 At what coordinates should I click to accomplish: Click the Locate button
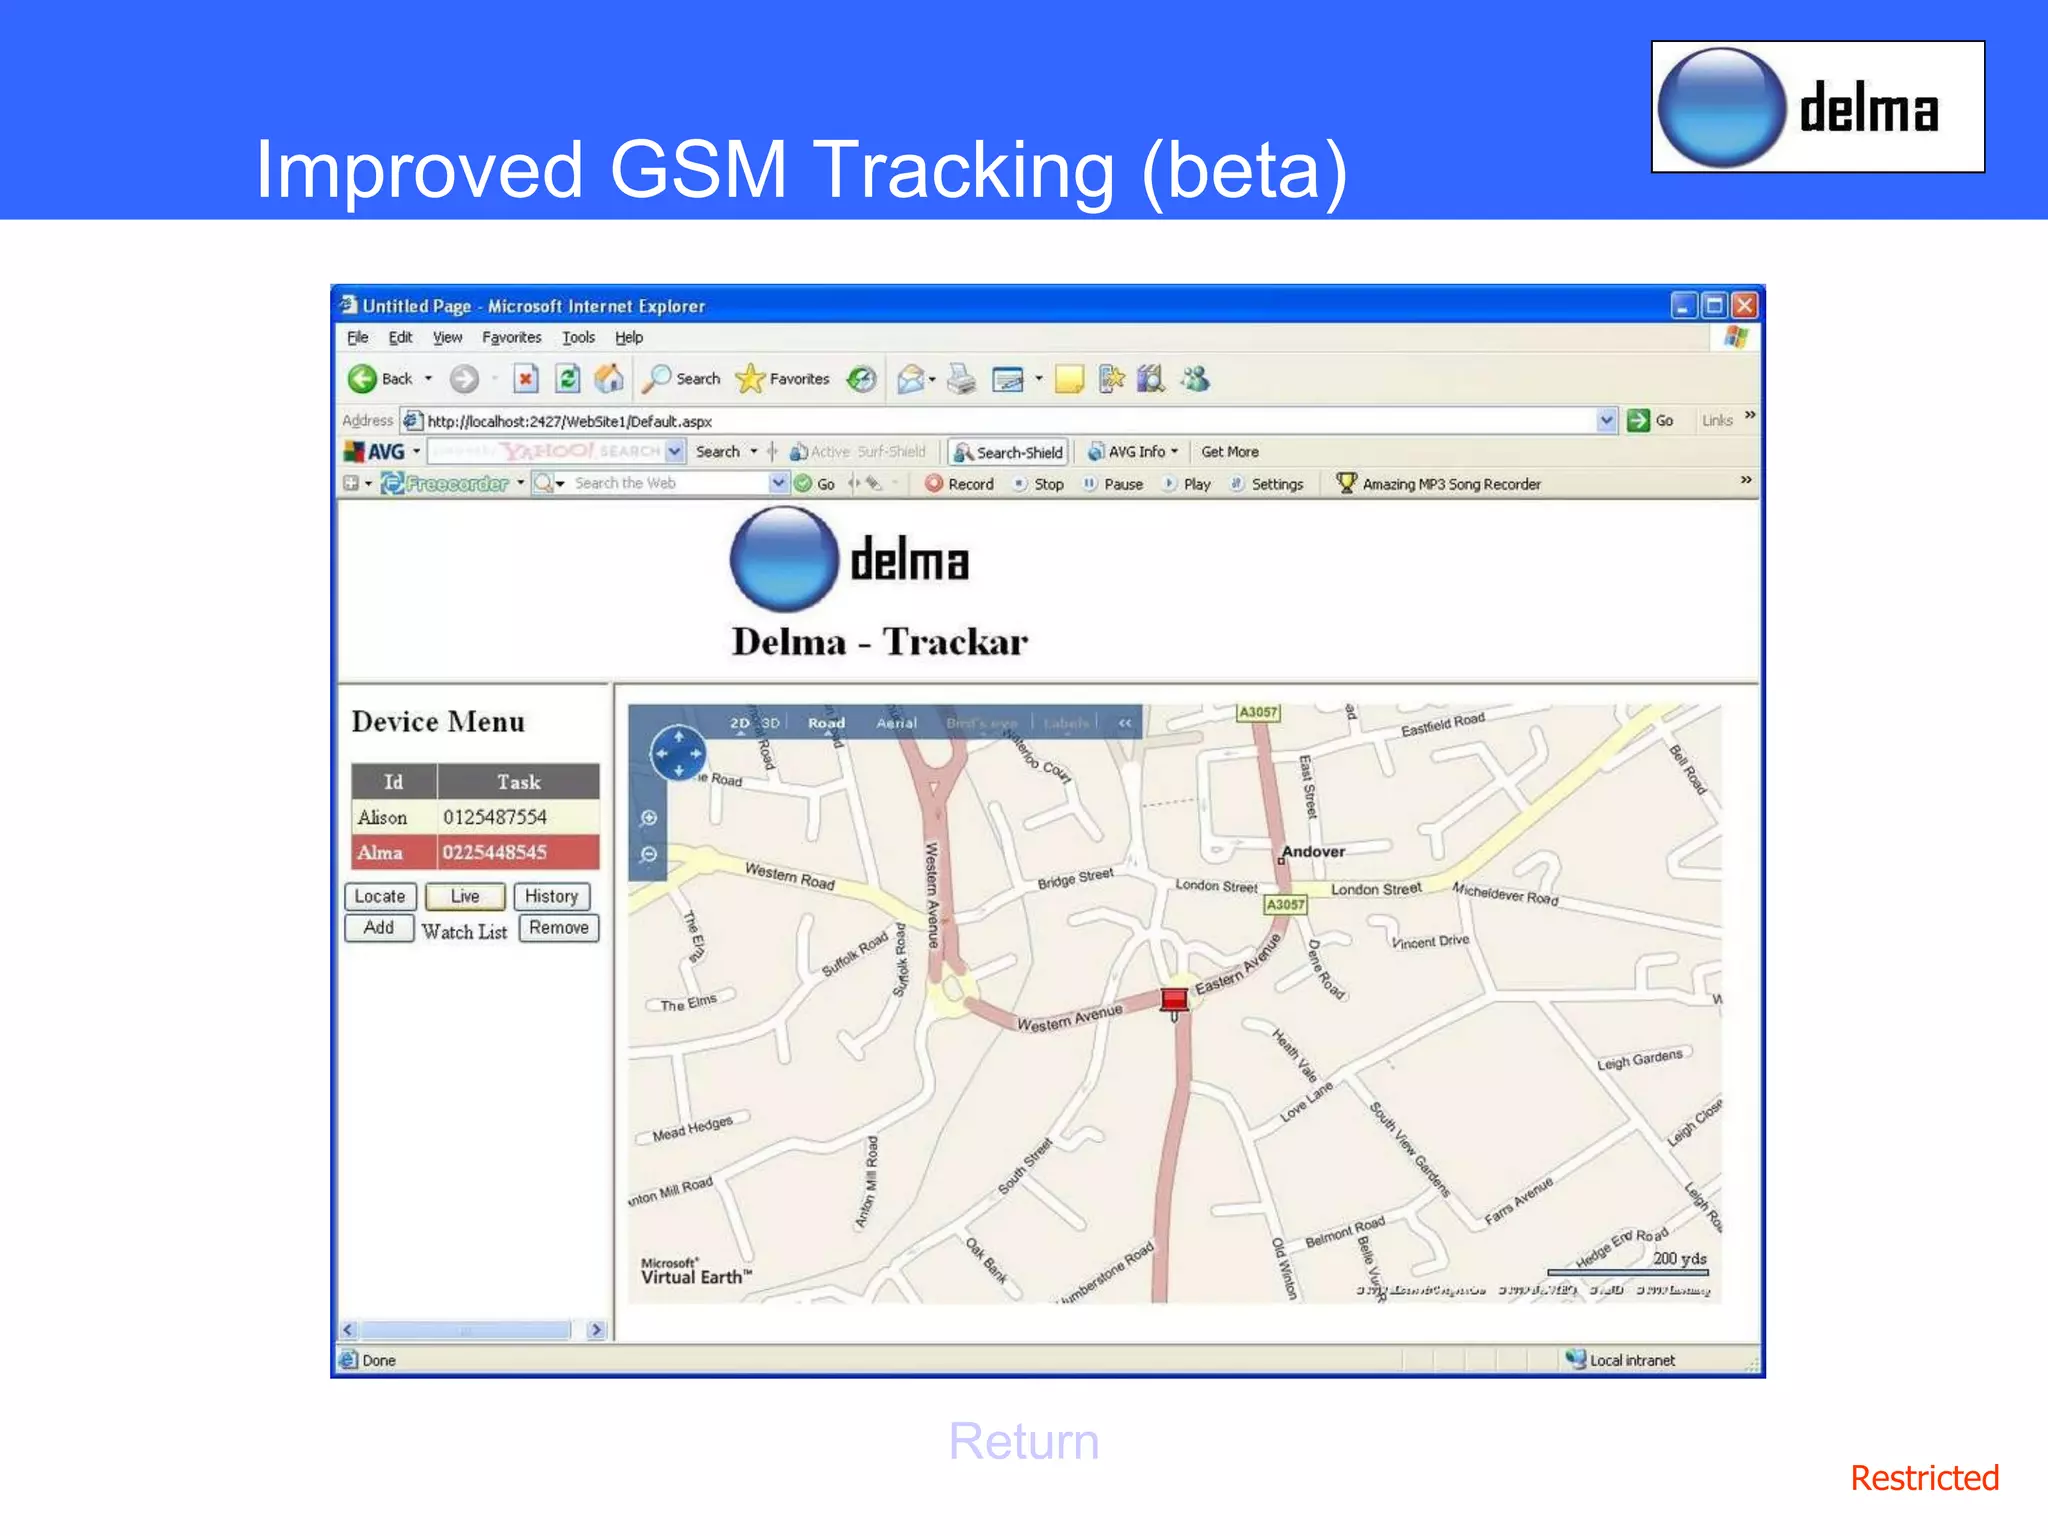[x=380, y=896]
